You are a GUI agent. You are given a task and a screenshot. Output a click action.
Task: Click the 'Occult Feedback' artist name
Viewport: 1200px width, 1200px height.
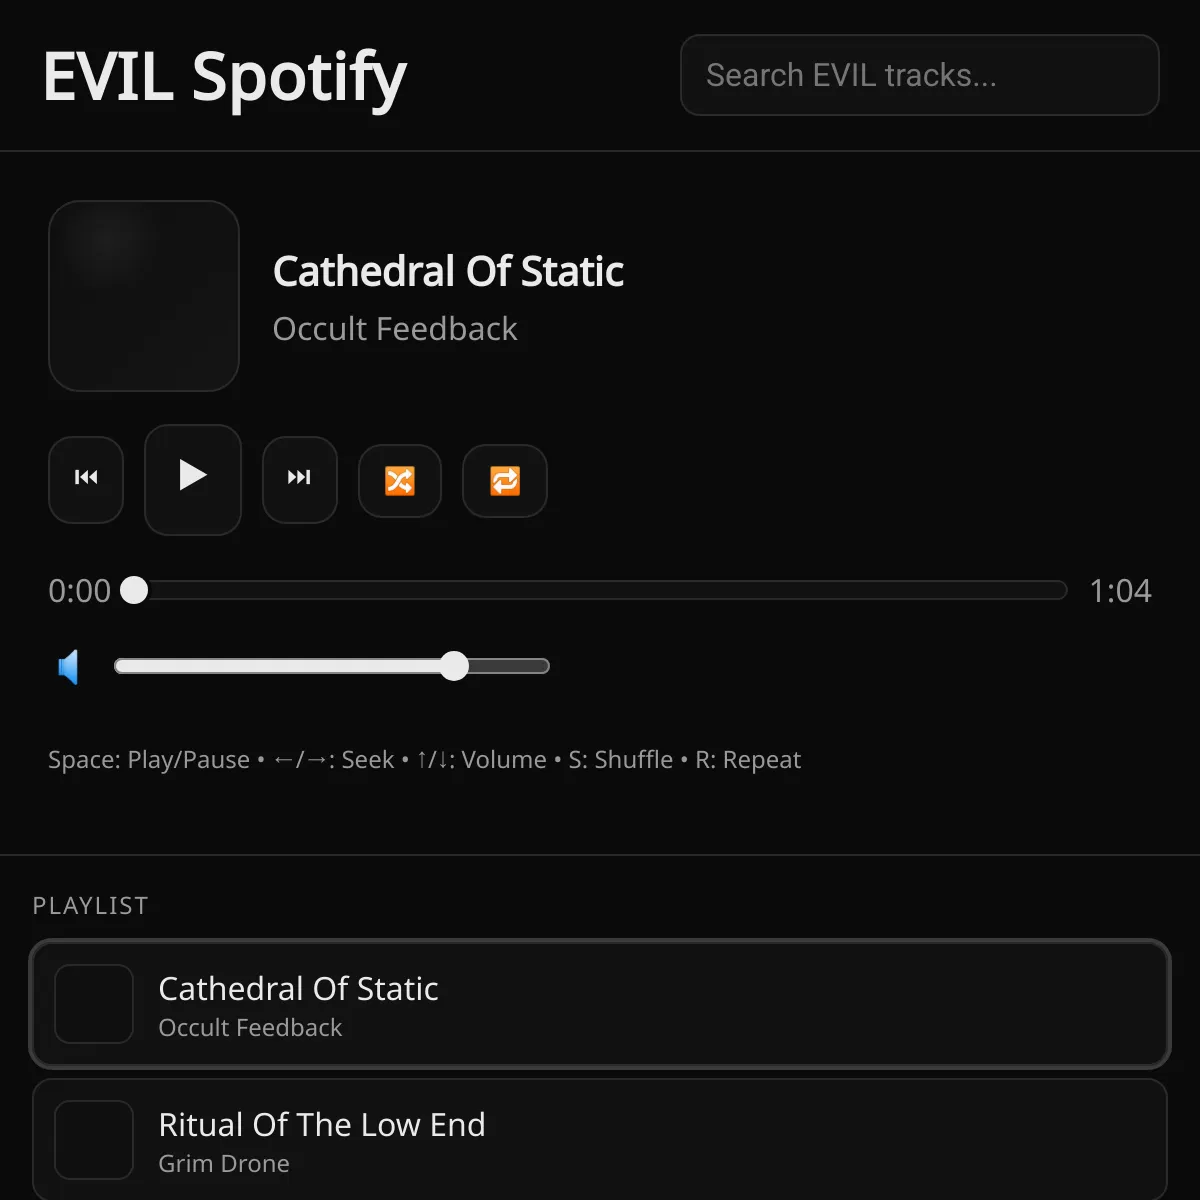(395, 328)
